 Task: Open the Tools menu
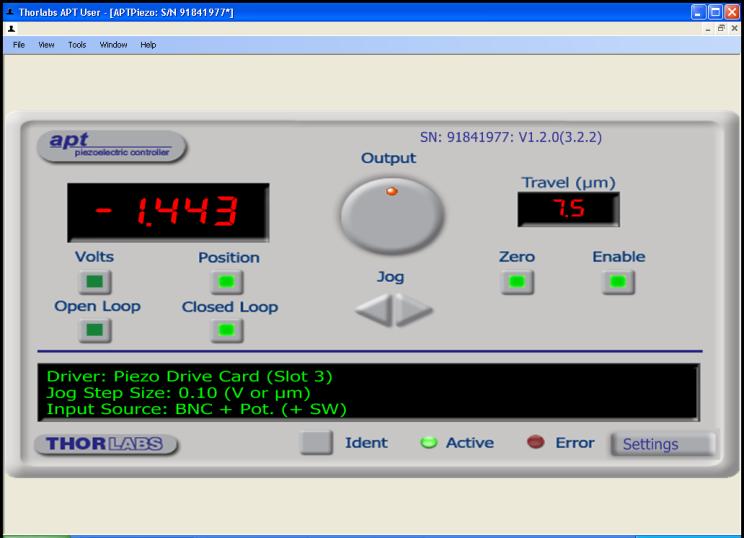click(77, 45)
